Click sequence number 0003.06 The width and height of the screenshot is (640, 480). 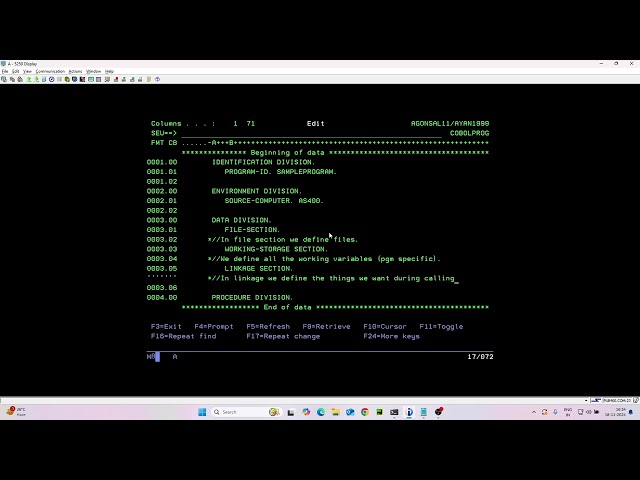click(162, 288)
